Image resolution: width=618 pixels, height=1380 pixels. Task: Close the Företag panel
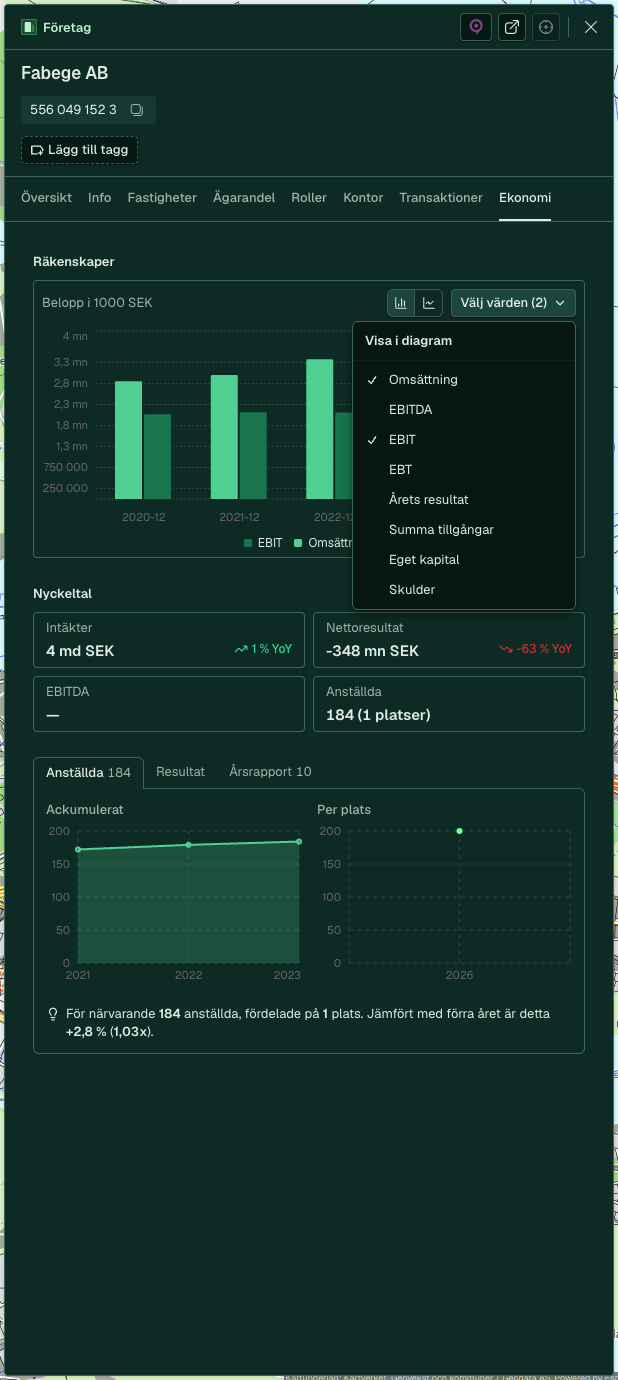click(x=591, y=27)
